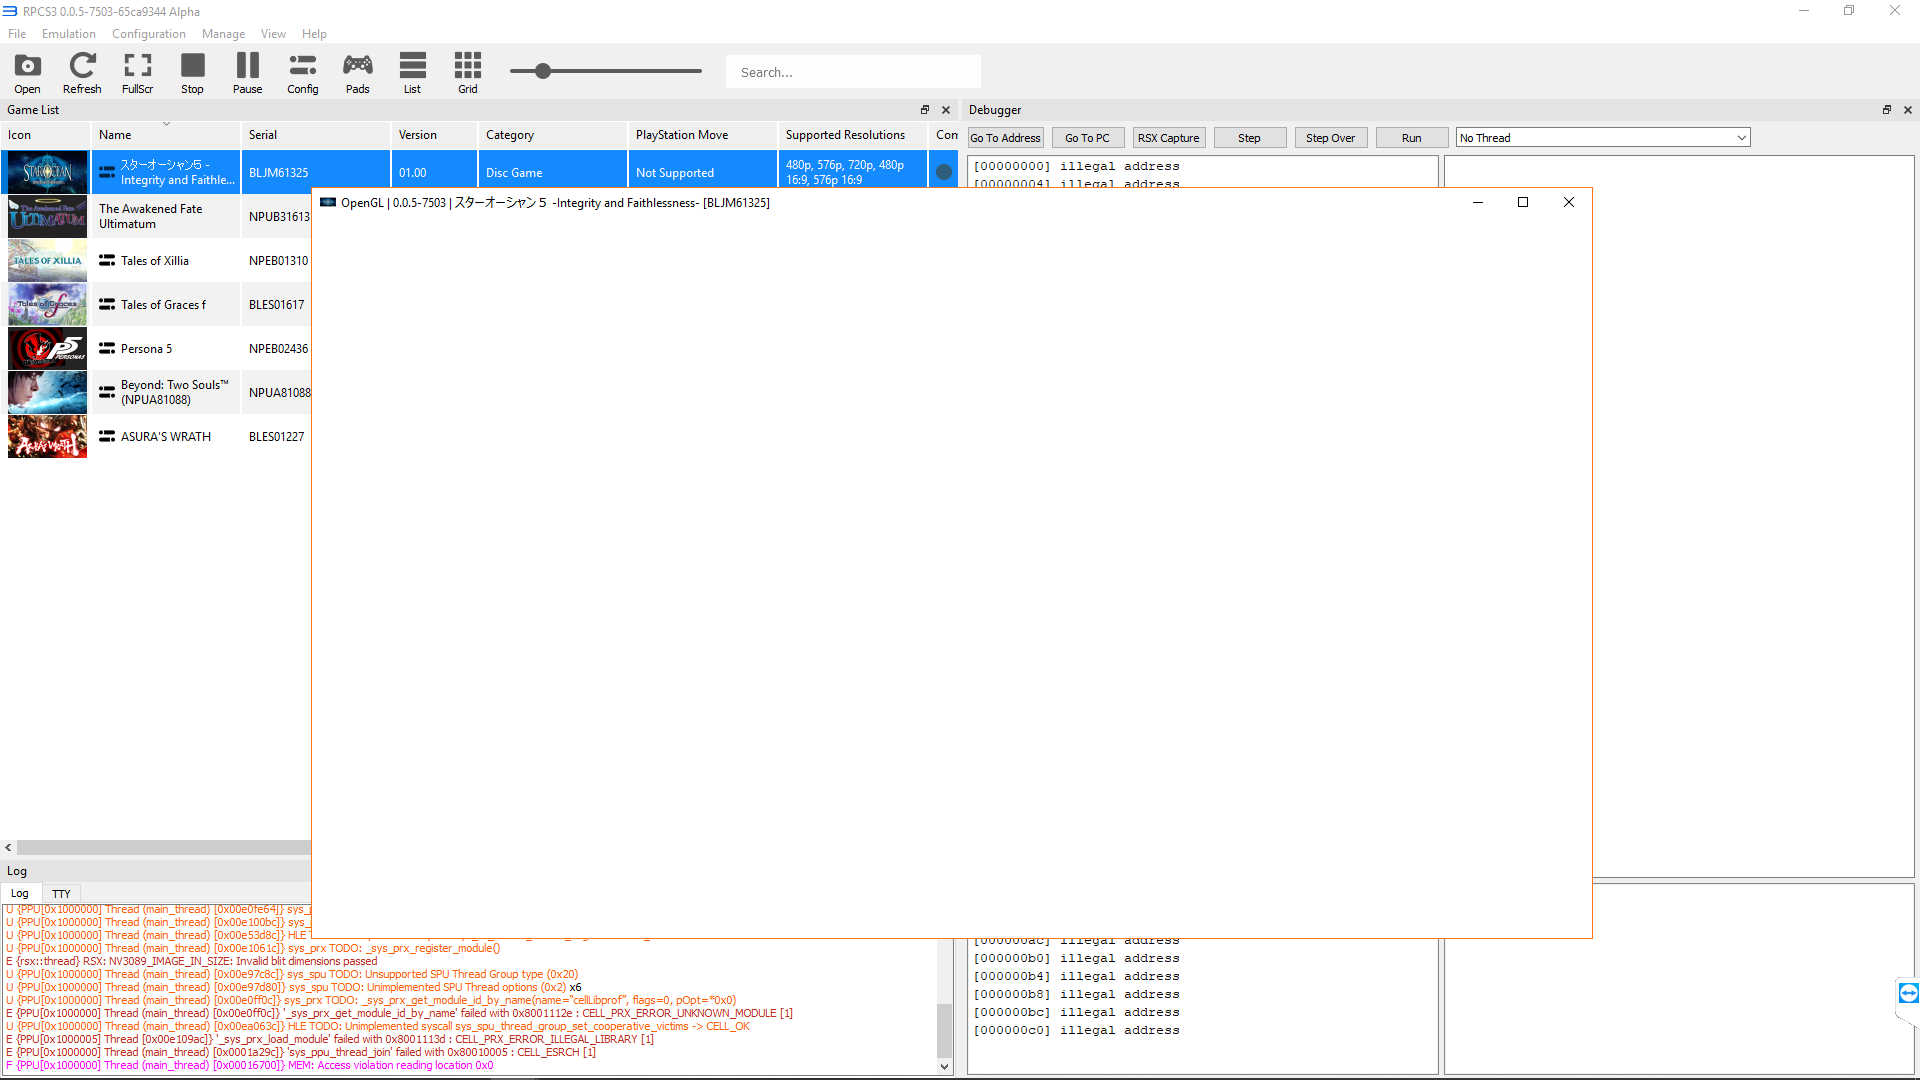Open the Emulation menu
The height and width of the screenshot is (1080, 1920).
click(68, 34)
